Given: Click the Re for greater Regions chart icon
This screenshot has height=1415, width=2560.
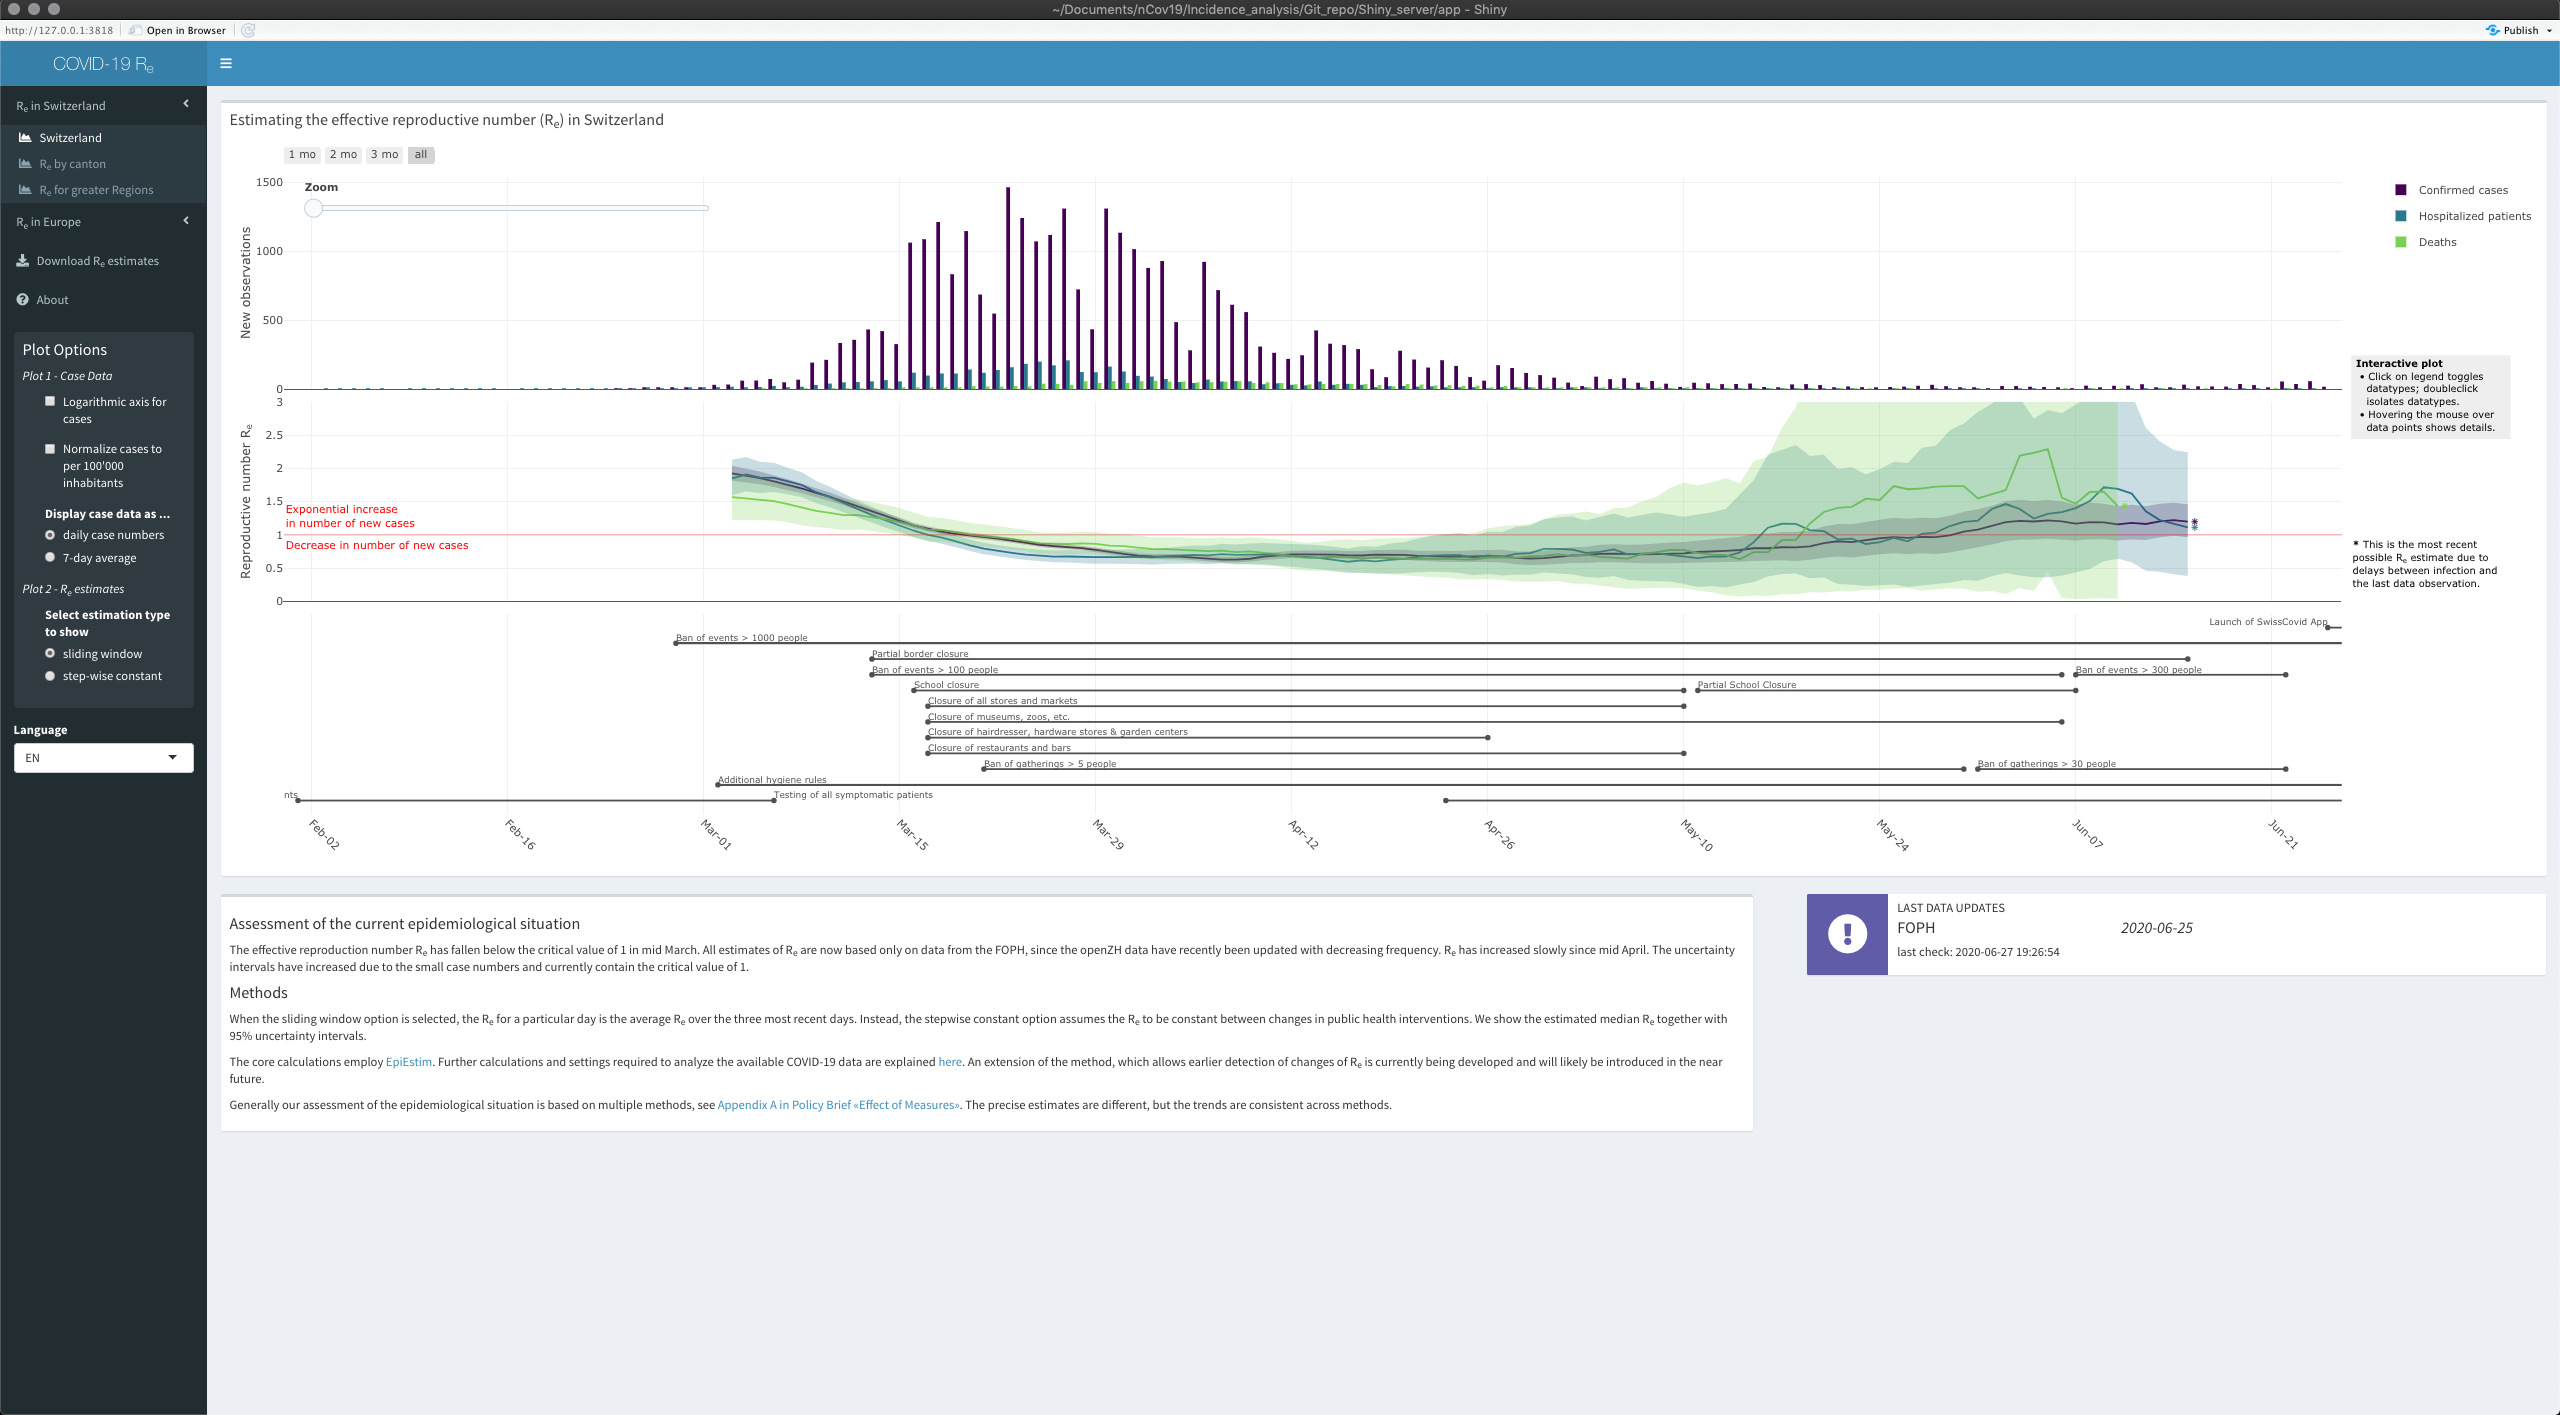Looking at the screenshot, I should click(25, 189).
